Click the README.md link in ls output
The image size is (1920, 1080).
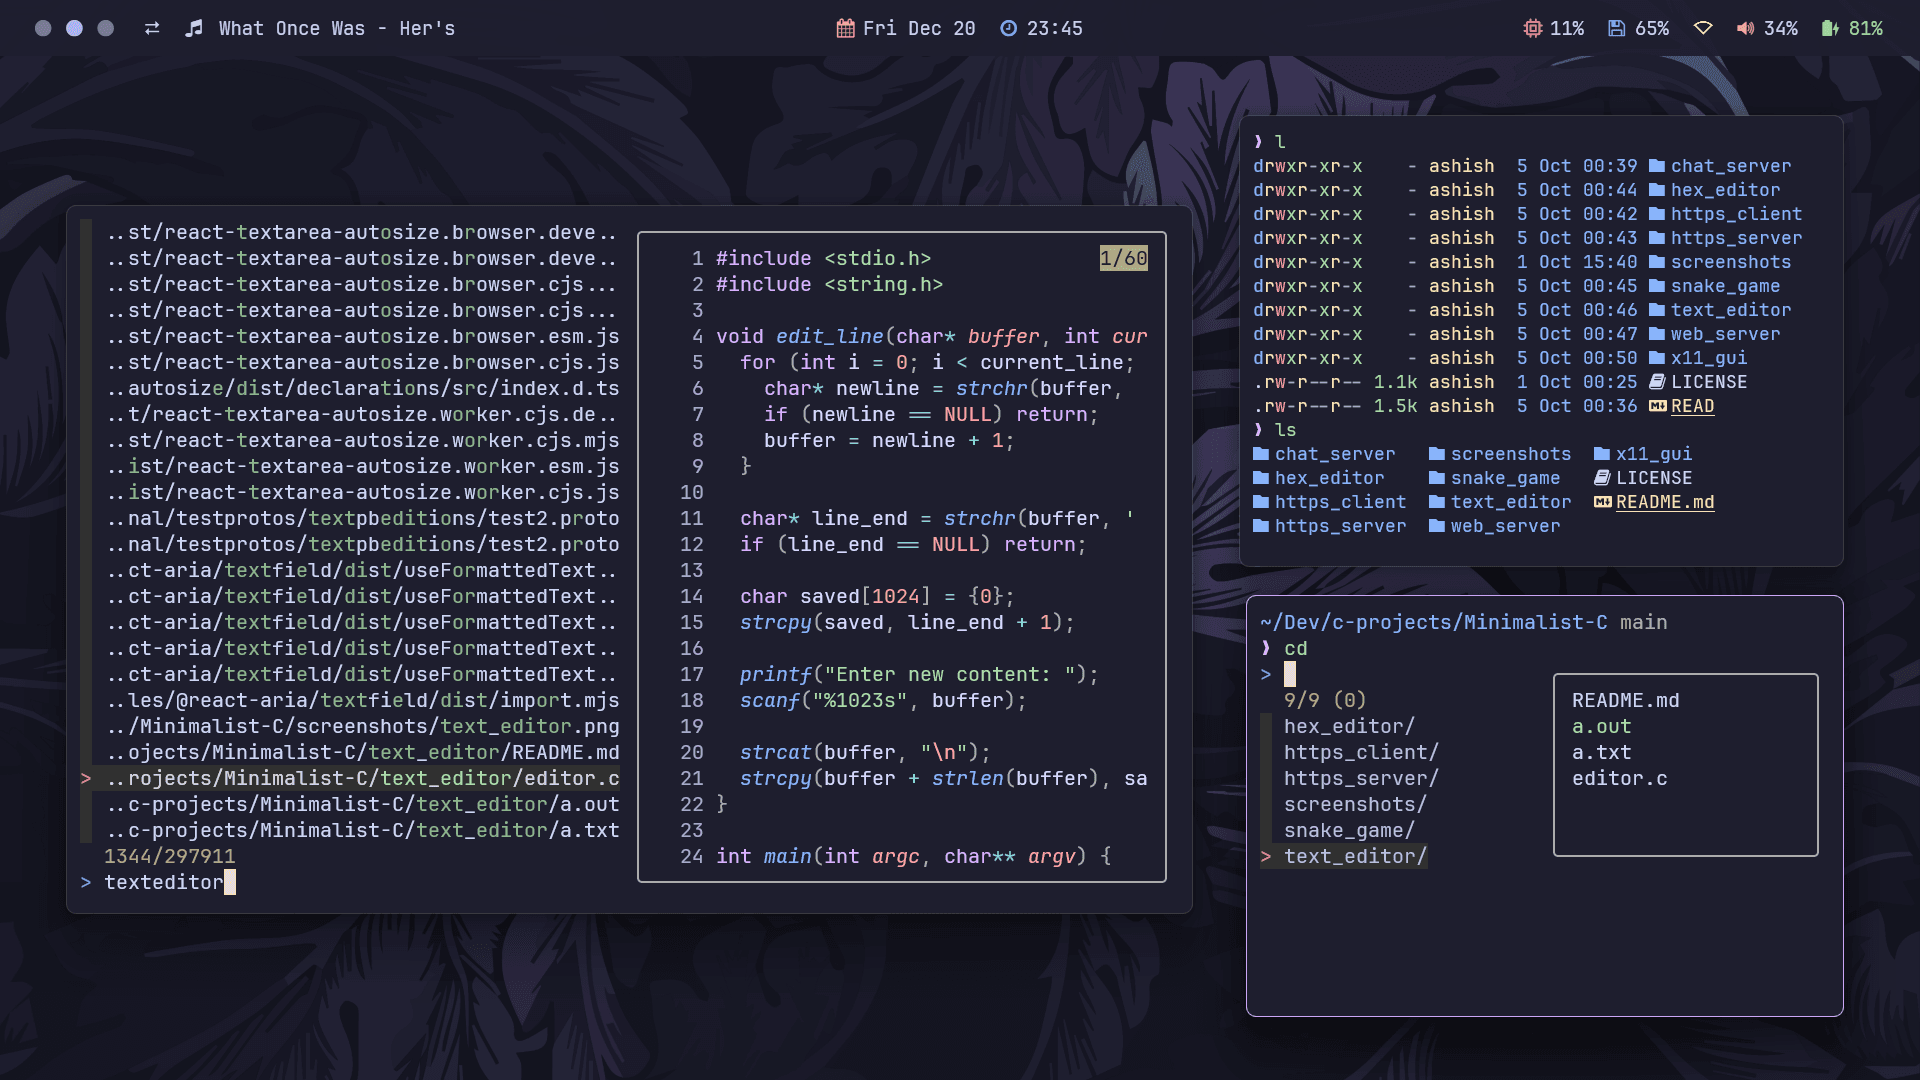click(x=1664, y=502)
